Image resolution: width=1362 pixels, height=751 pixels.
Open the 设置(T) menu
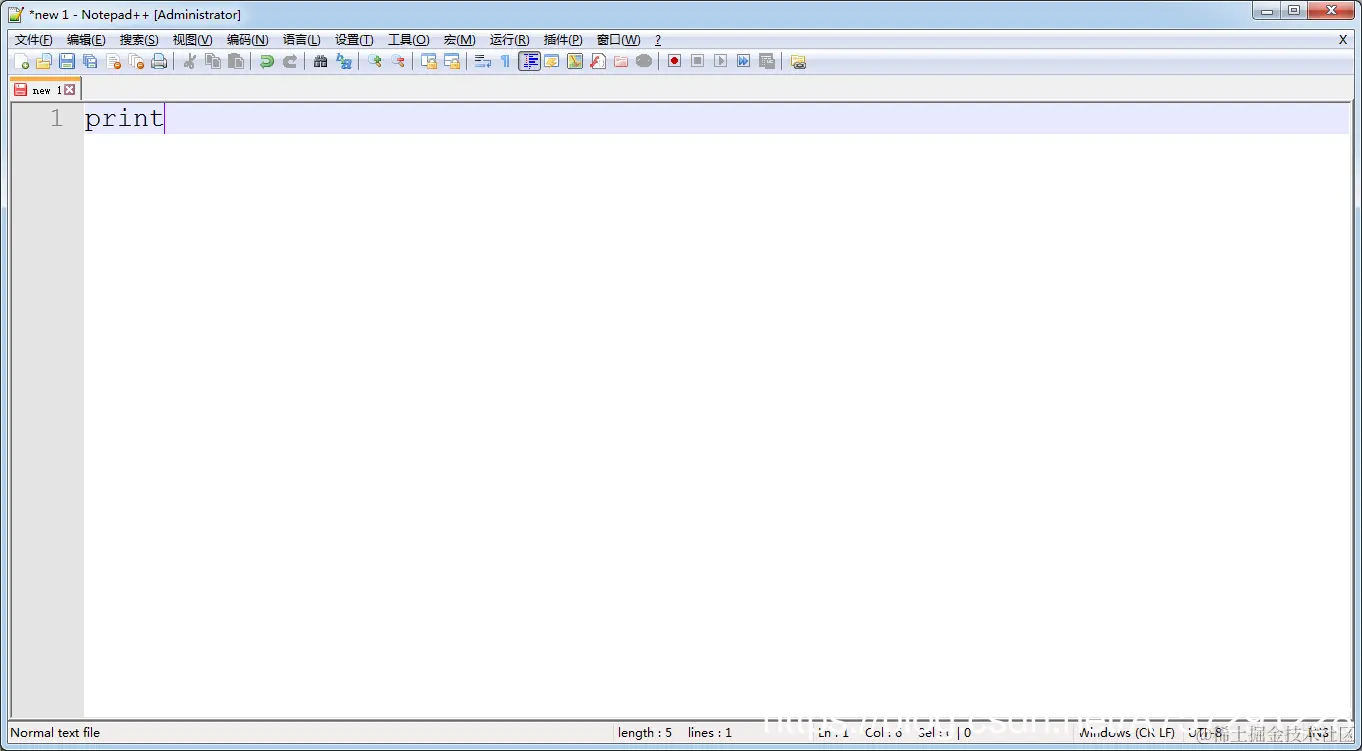[354, 40]
